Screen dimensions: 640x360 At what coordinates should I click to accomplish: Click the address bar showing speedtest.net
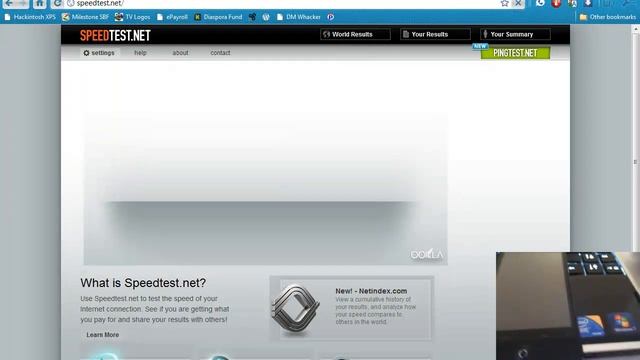point(286,3)
